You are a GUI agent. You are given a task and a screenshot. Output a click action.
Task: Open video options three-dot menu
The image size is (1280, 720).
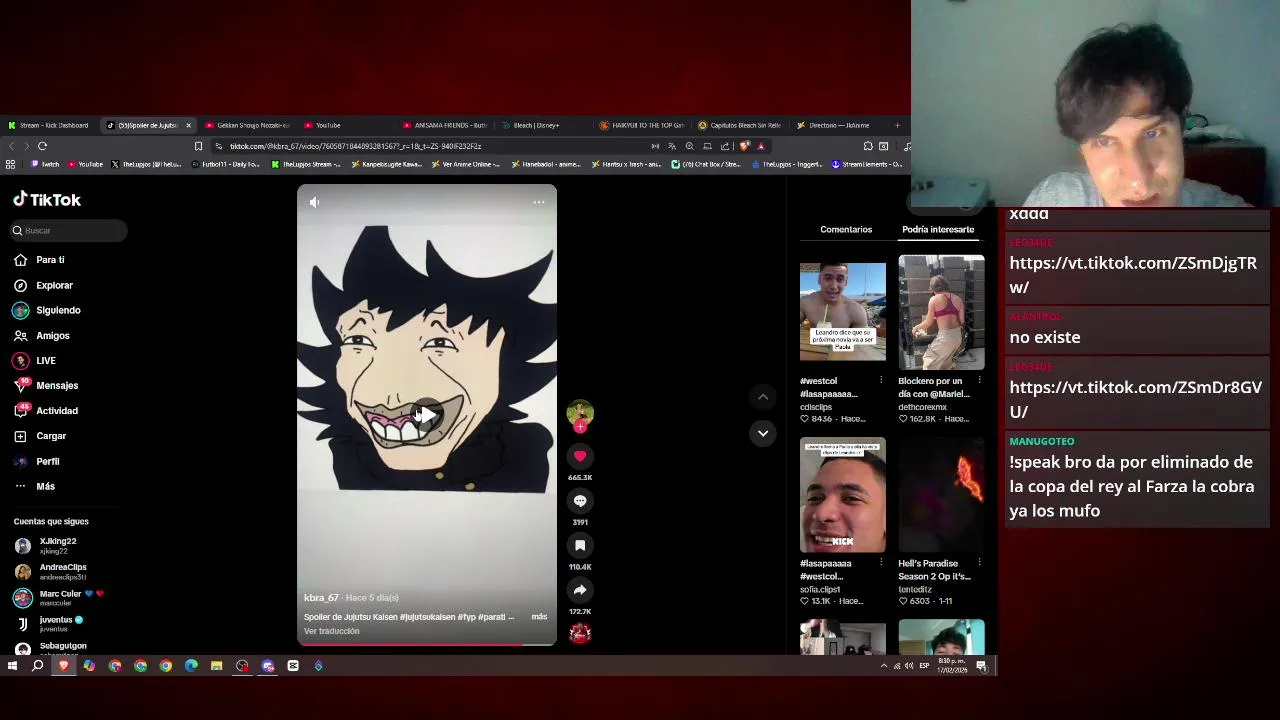539,202
